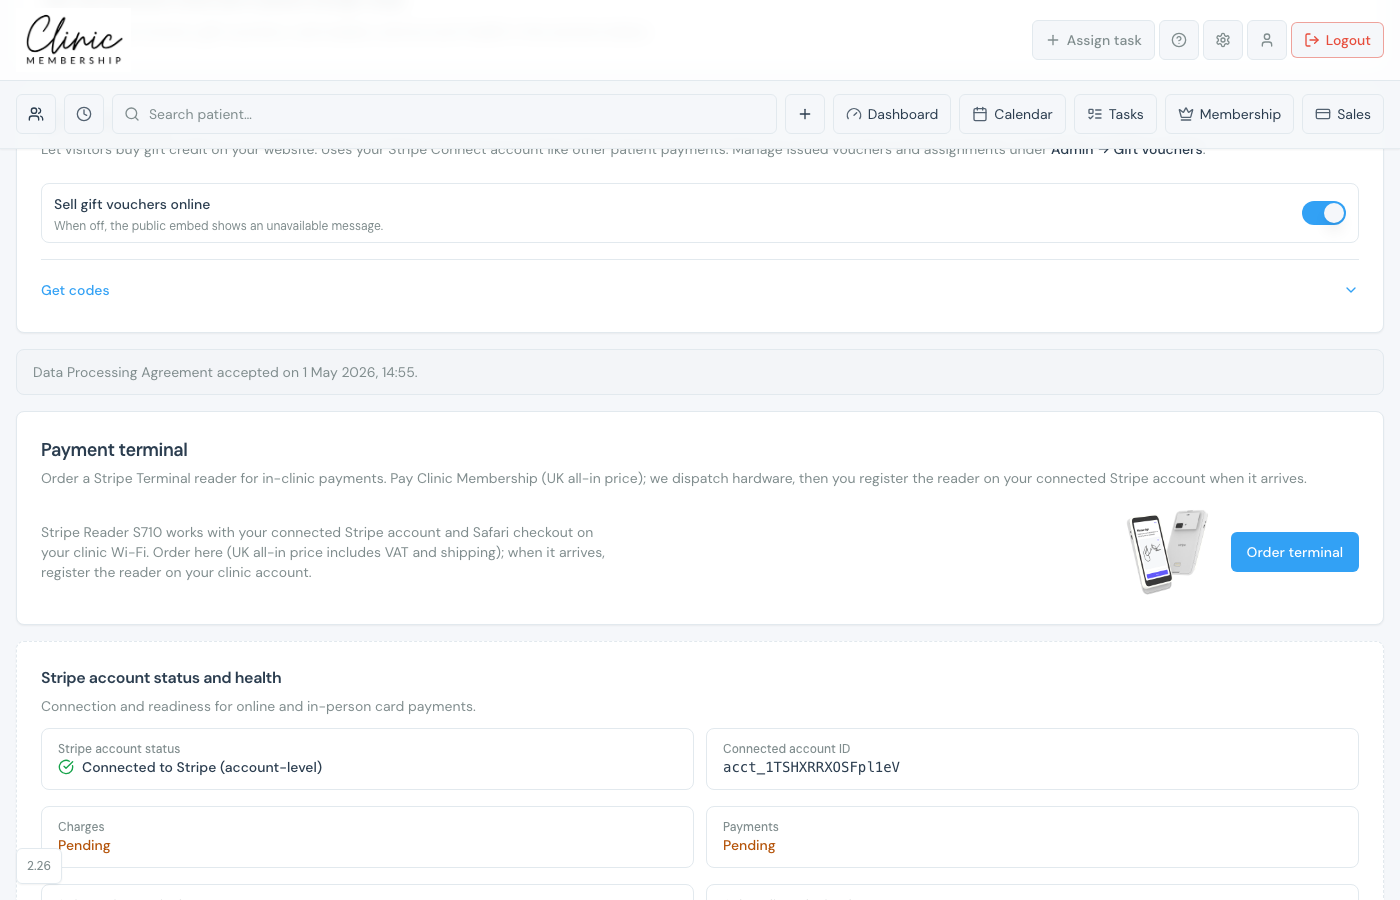Click the Payment terminal heading
The image size is (1400, 900).
pos(114,450)
